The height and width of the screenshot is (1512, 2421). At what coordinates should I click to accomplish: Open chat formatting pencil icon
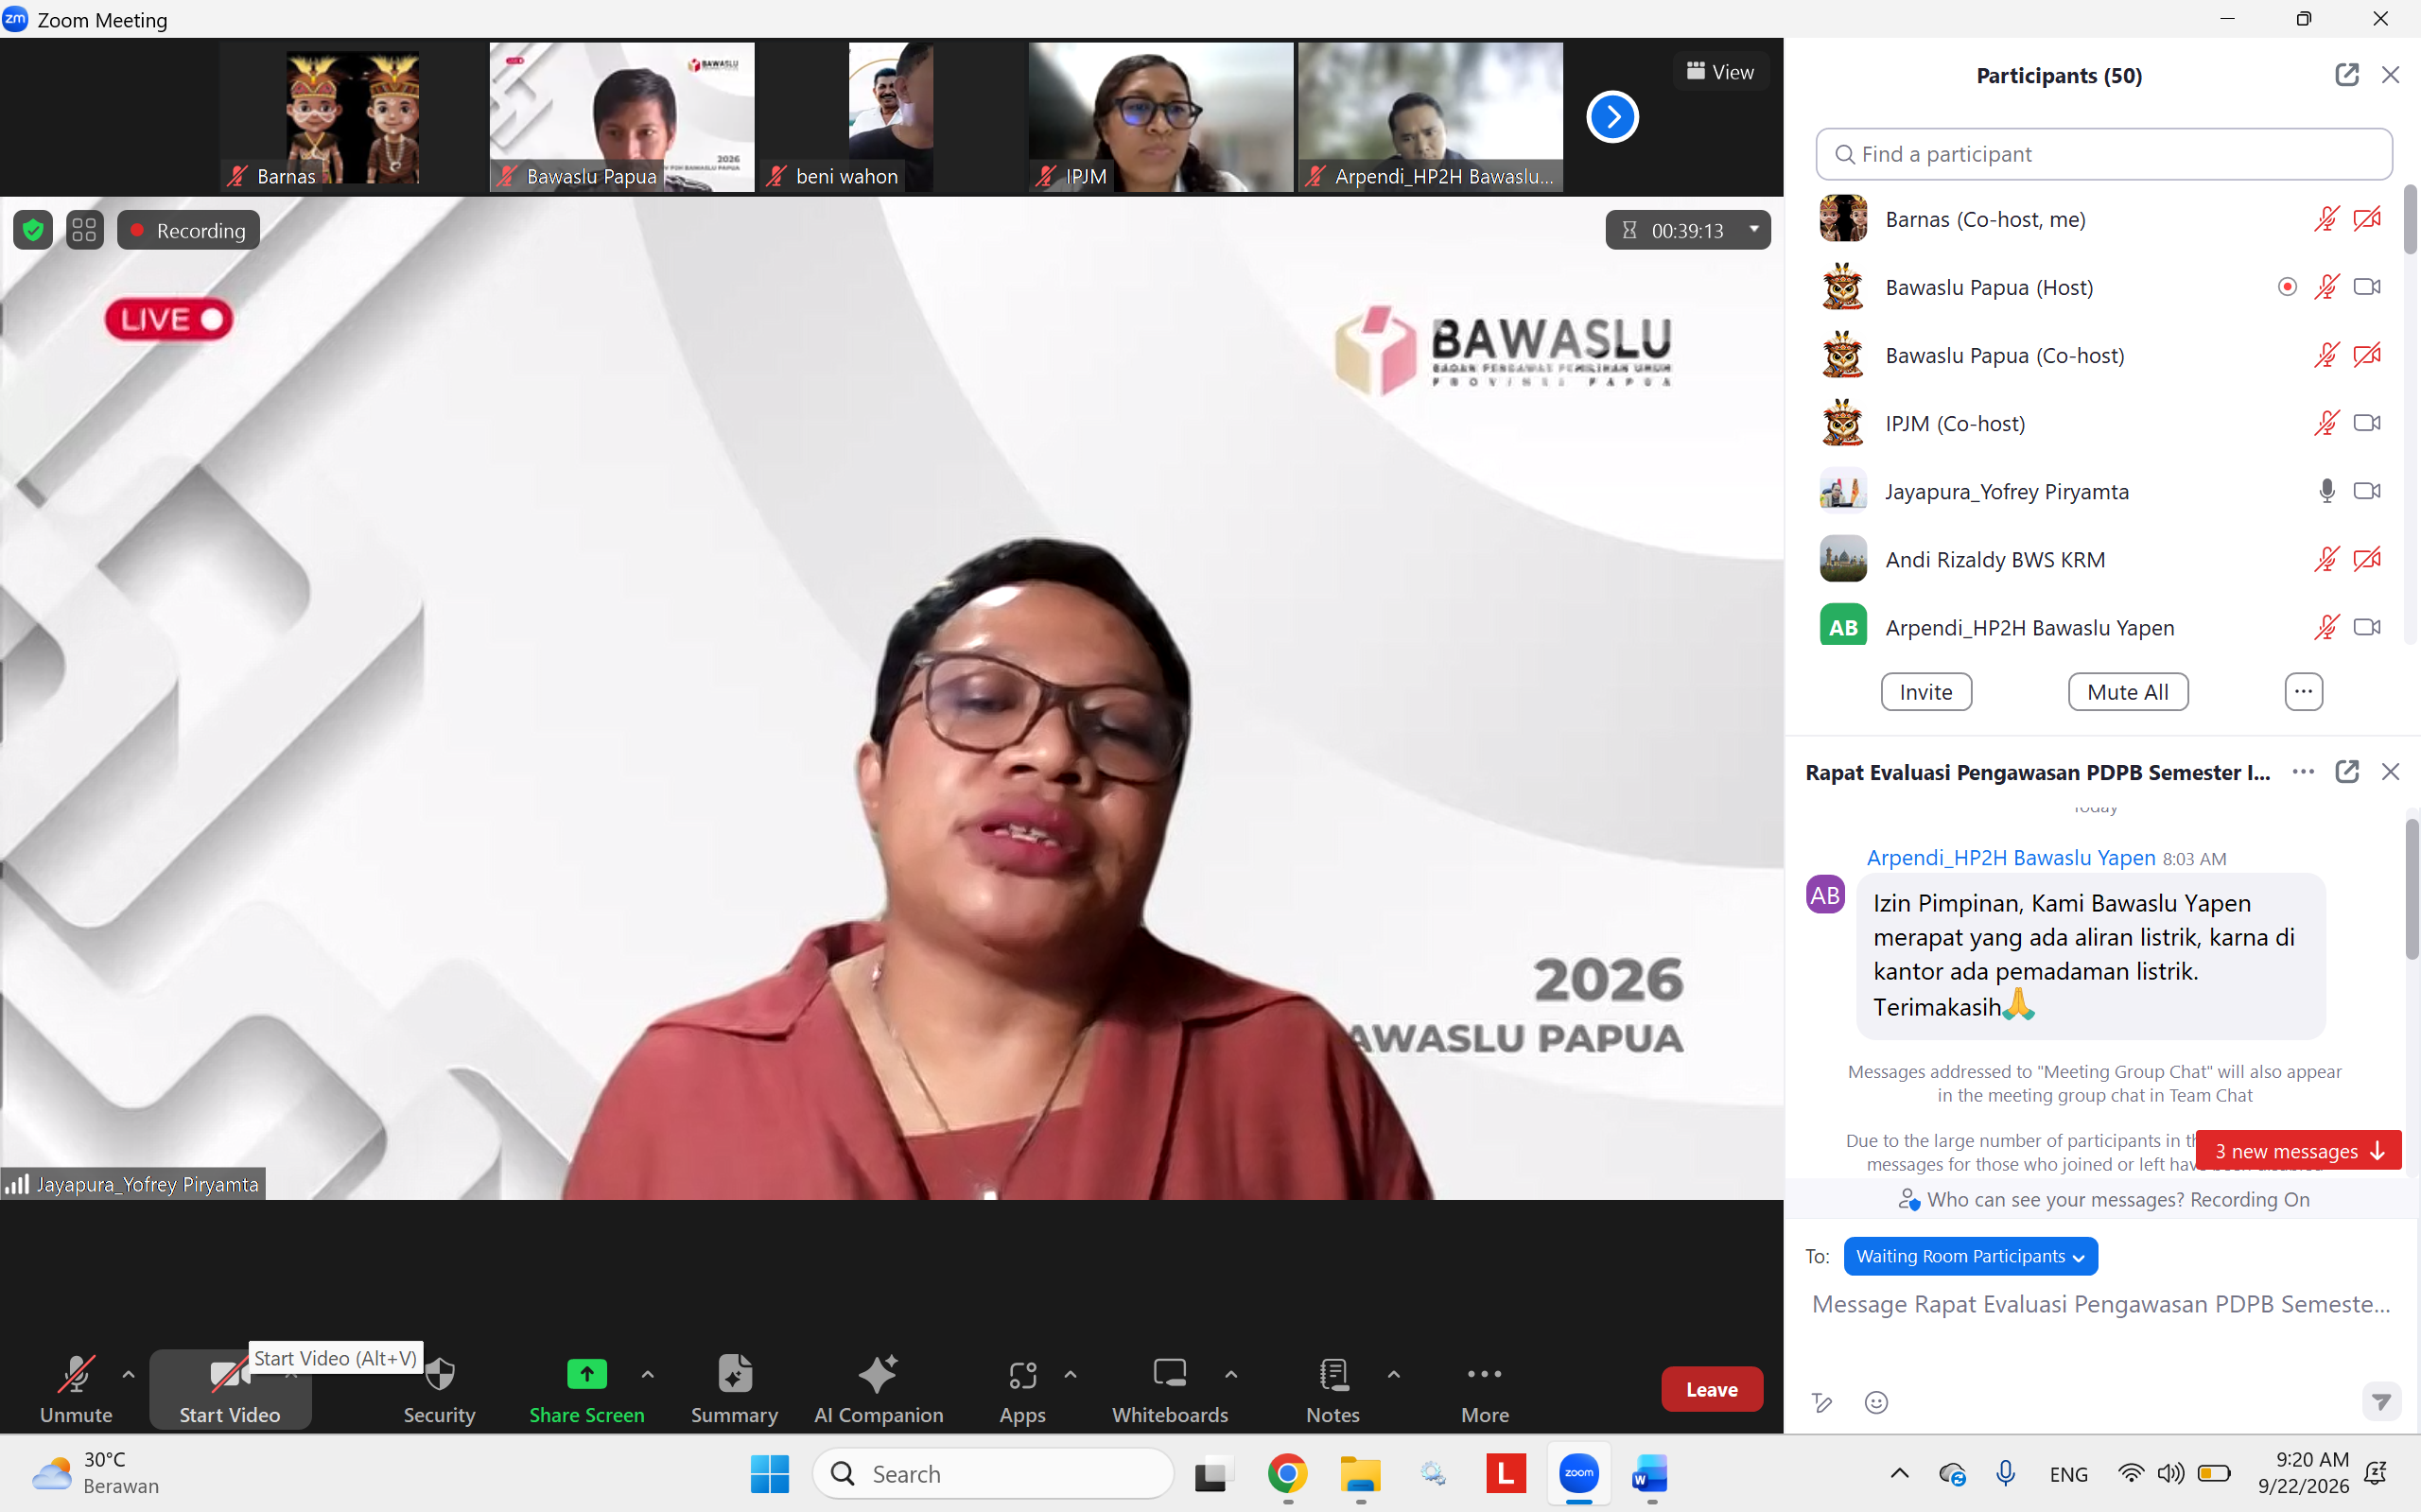tap(1822, 1402)
